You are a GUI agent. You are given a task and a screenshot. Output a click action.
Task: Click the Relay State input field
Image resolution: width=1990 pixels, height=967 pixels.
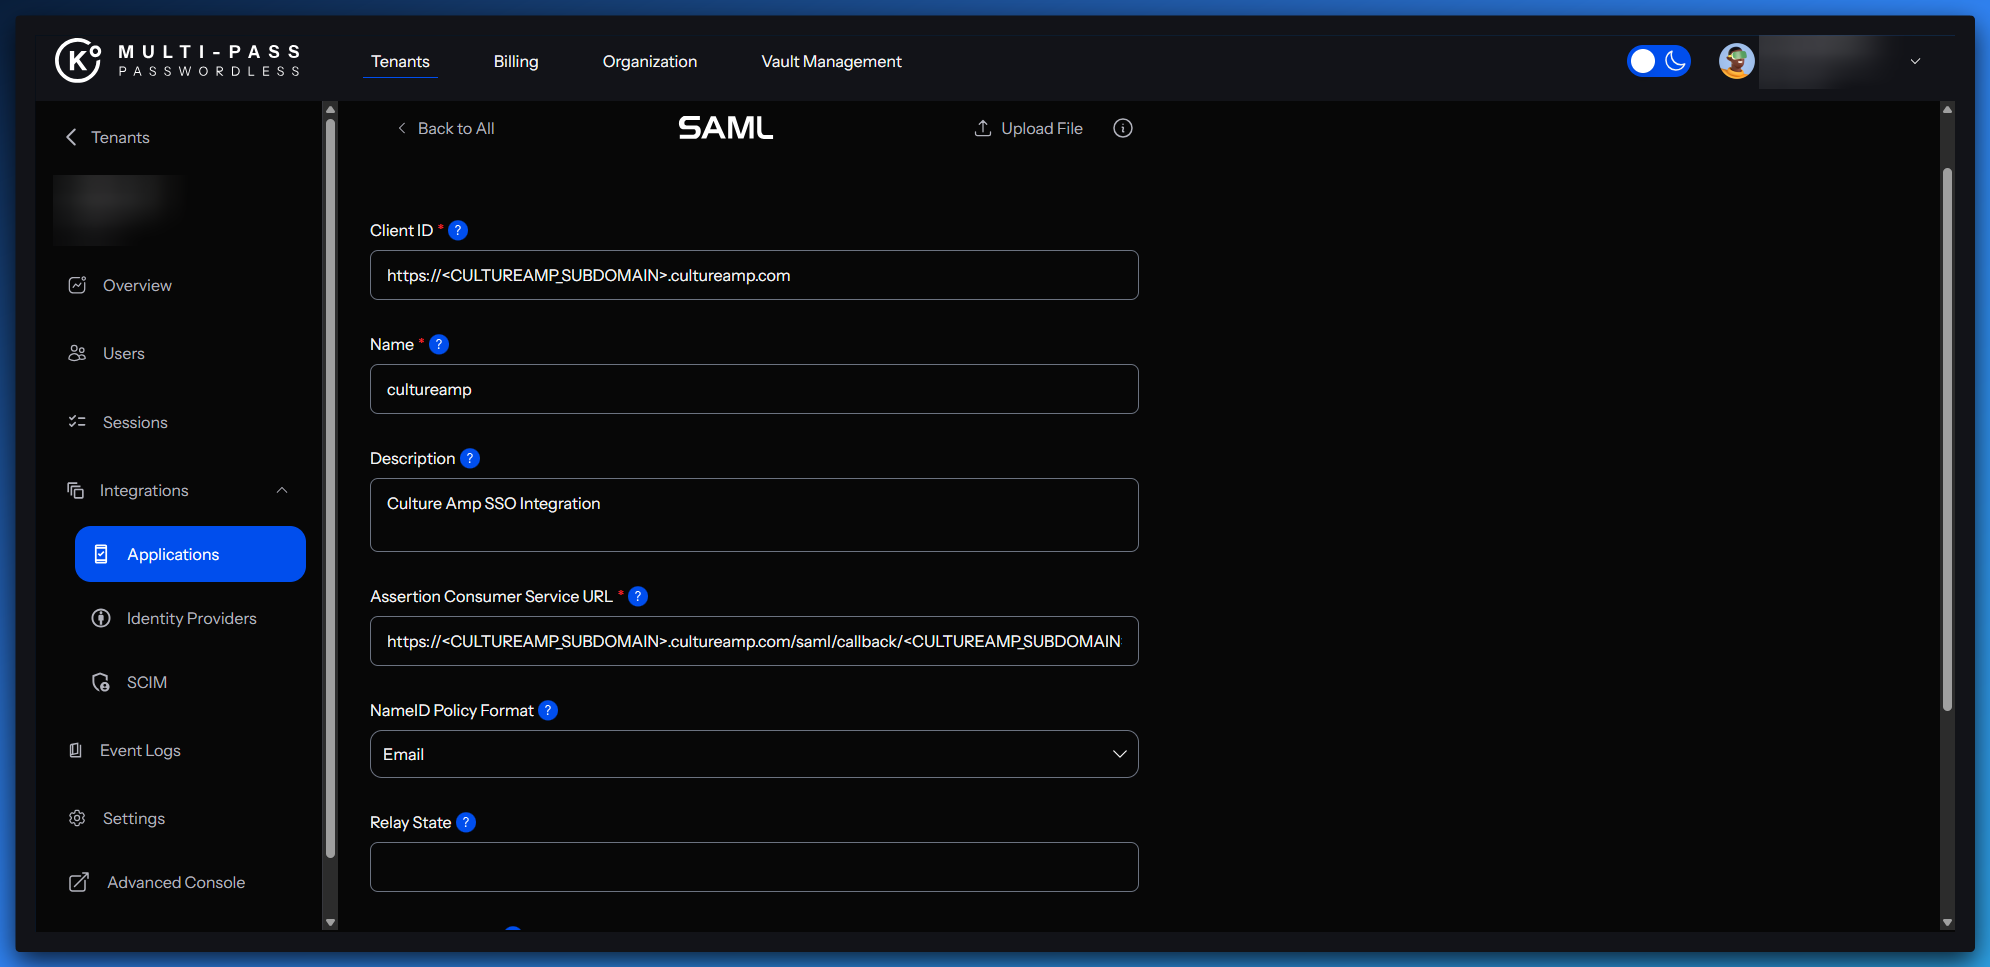(x=754, y=867)
